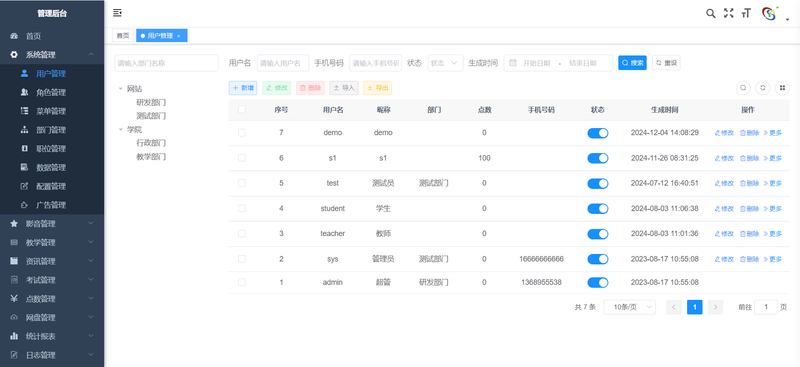Image resolution: width=800 pixels, height=367 pixels.
Task: Collapse the 网站 tree node
Action: pos(121,88)
